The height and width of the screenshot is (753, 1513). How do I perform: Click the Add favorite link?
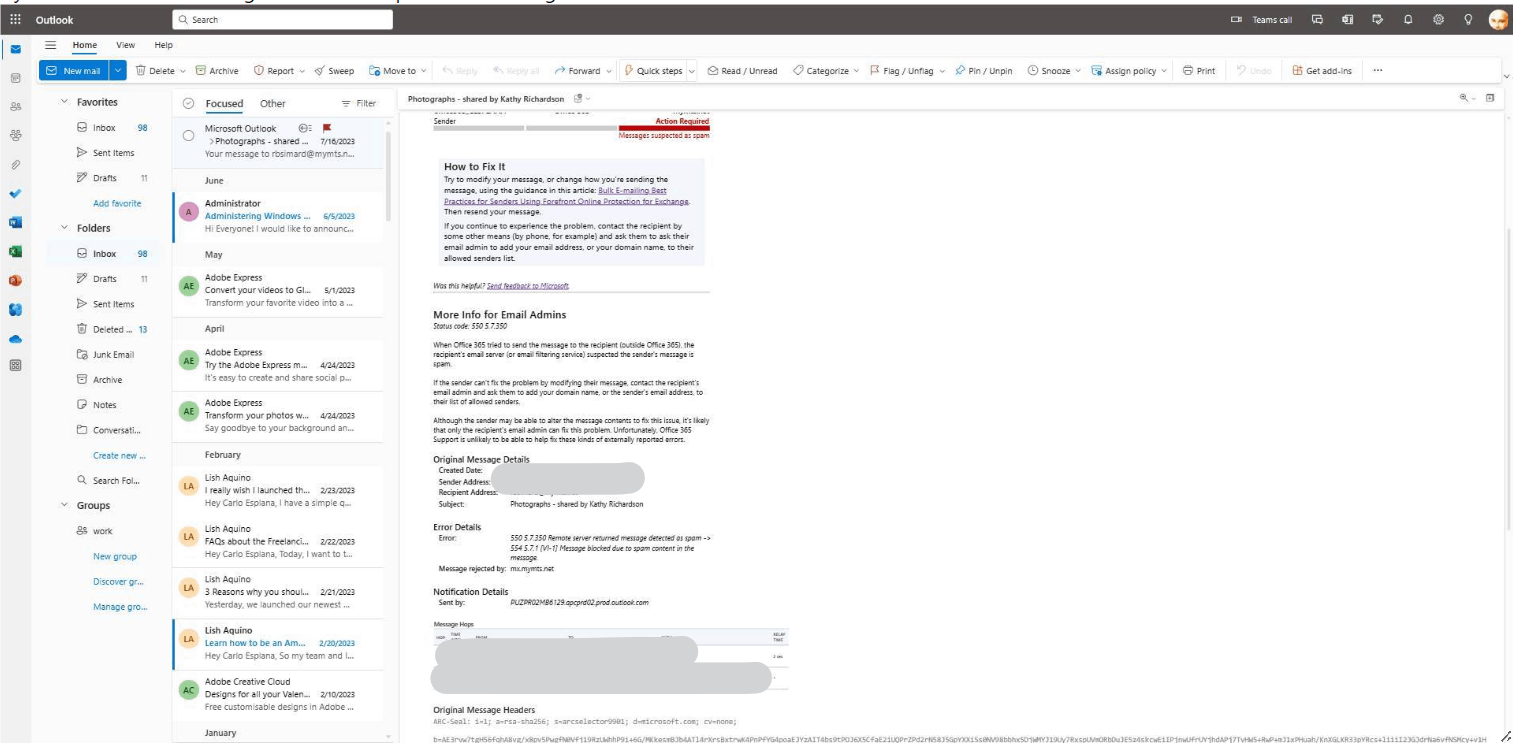coord(117,203)
